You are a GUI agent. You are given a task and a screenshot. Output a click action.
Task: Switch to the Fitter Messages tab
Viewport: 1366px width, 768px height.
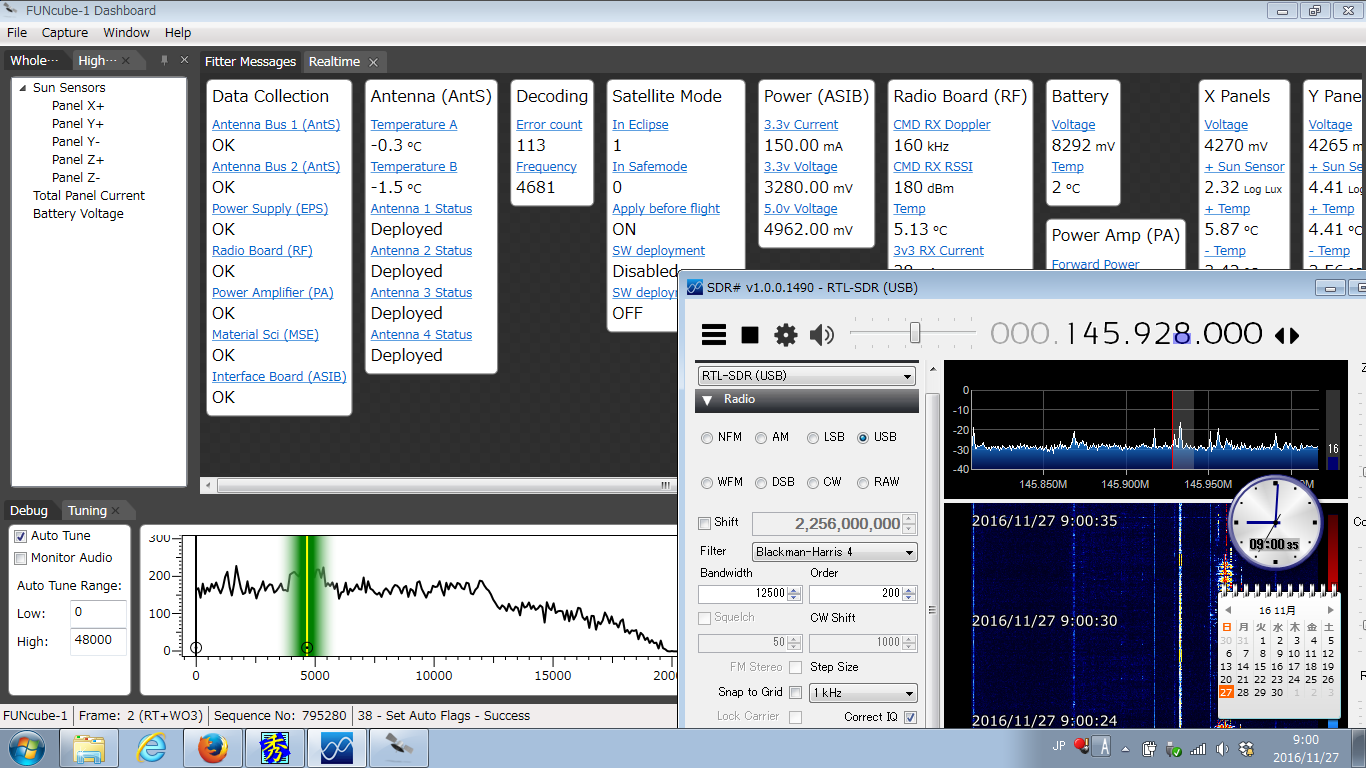point(250,62)
